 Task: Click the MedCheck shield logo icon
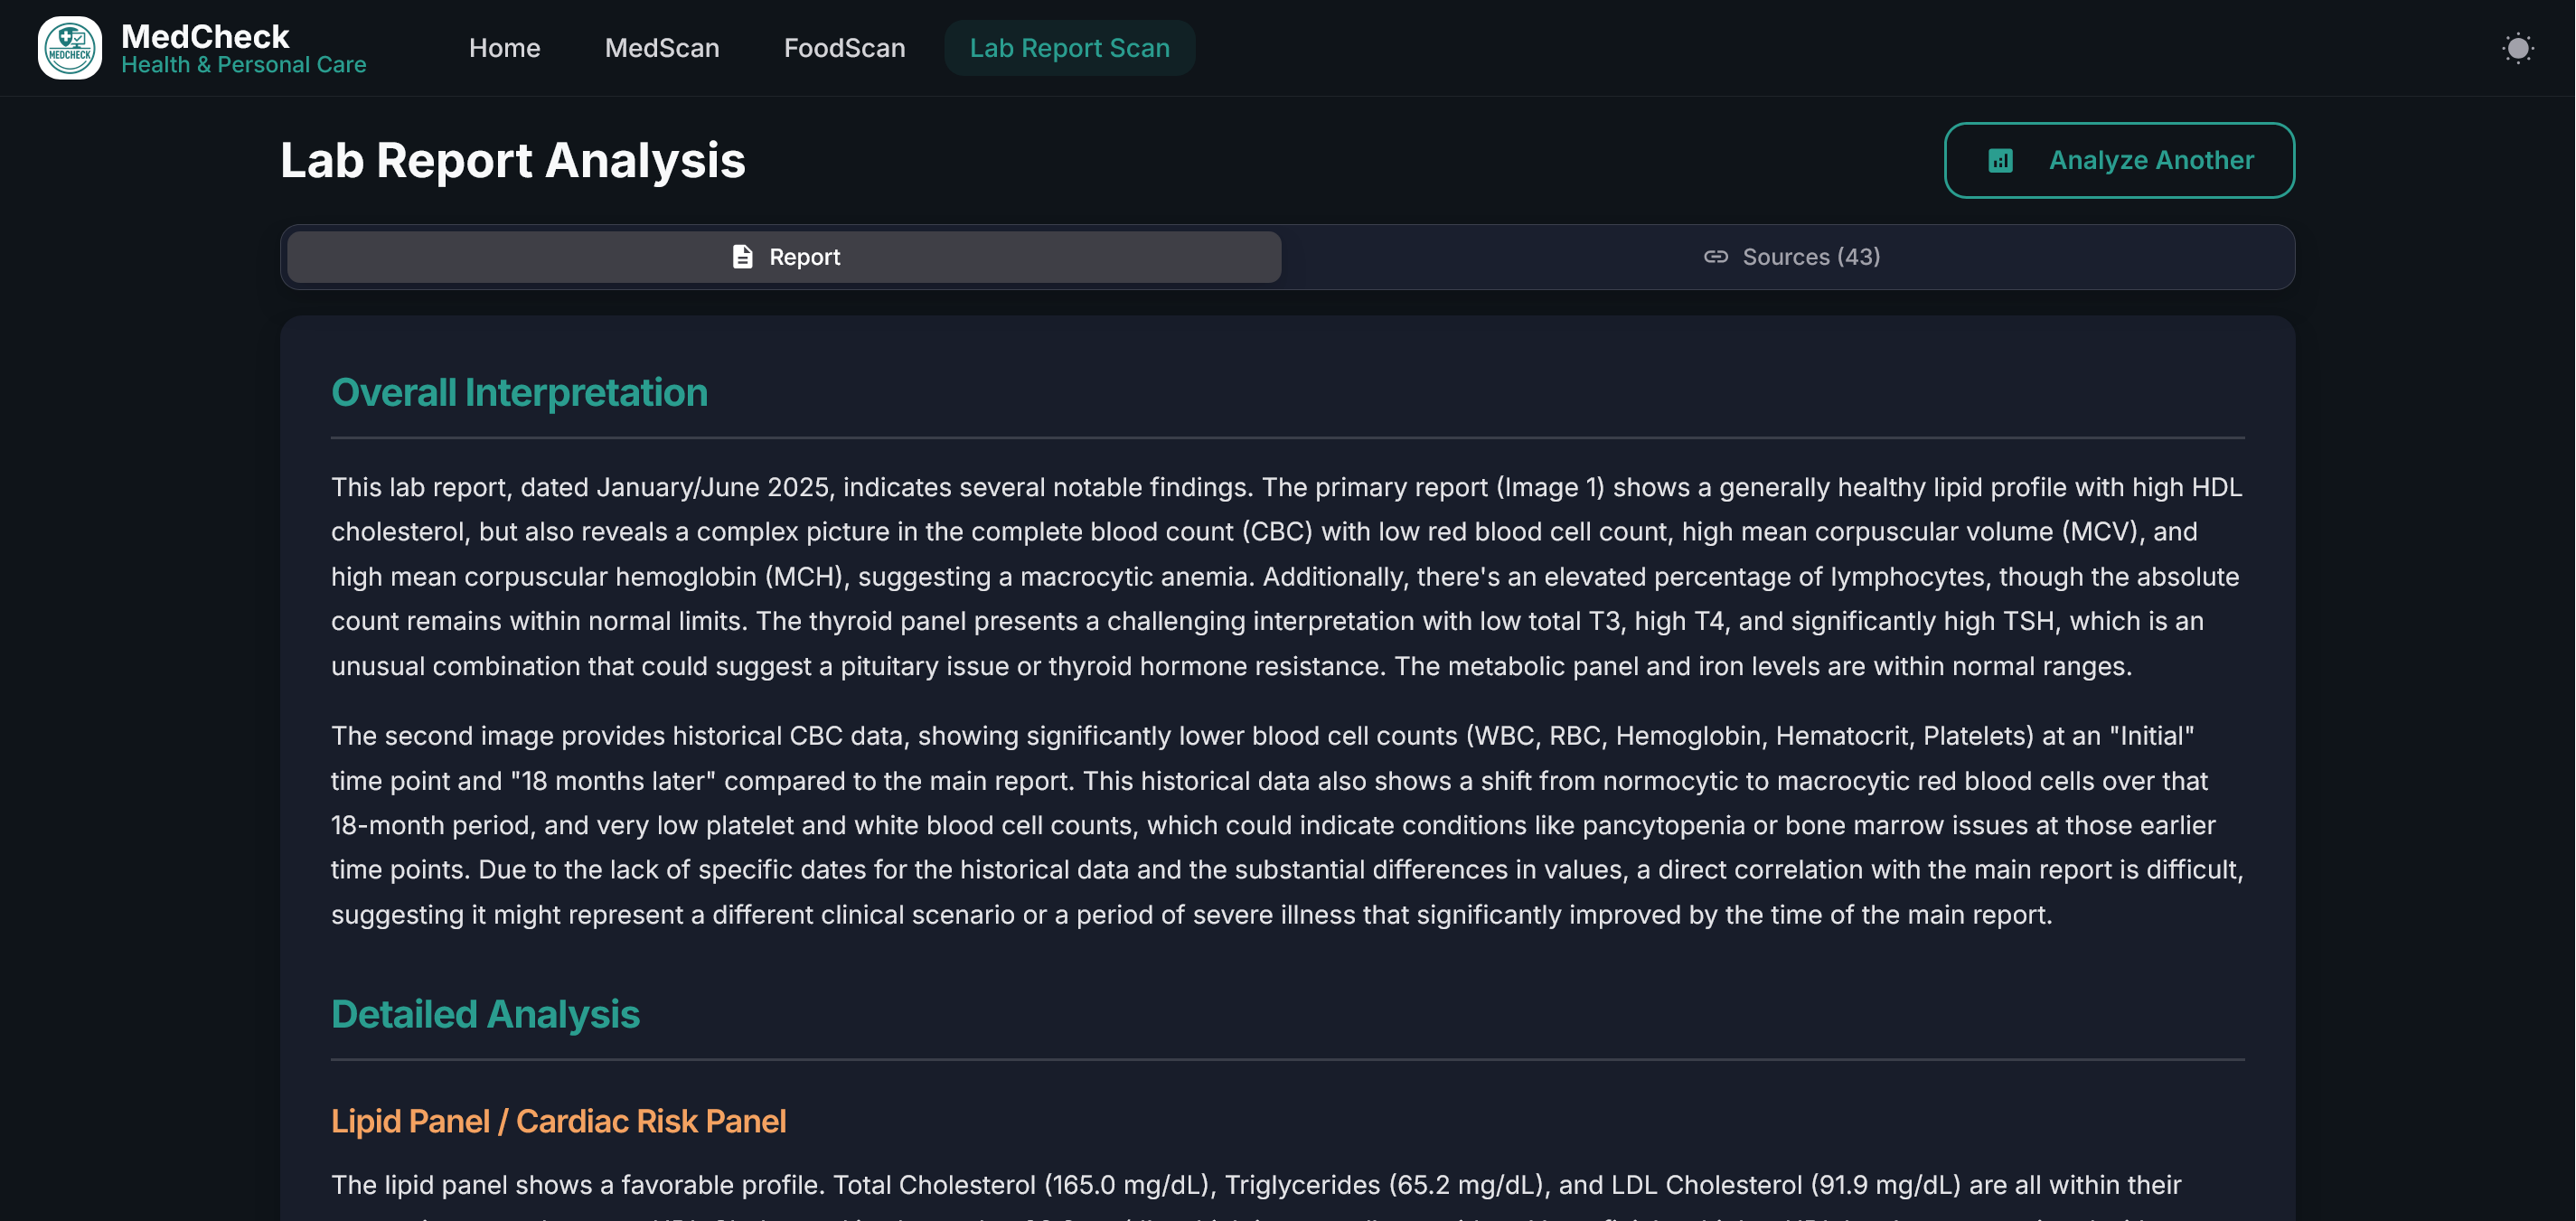(x=70, y=48)
